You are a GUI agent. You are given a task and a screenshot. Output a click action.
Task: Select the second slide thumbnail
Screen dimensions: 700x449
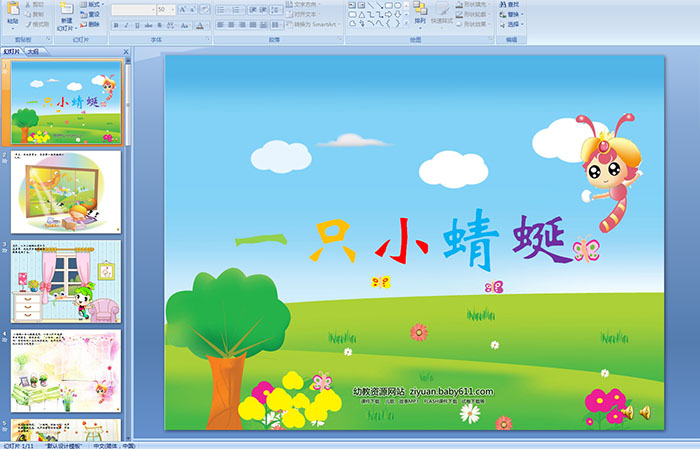67,191
